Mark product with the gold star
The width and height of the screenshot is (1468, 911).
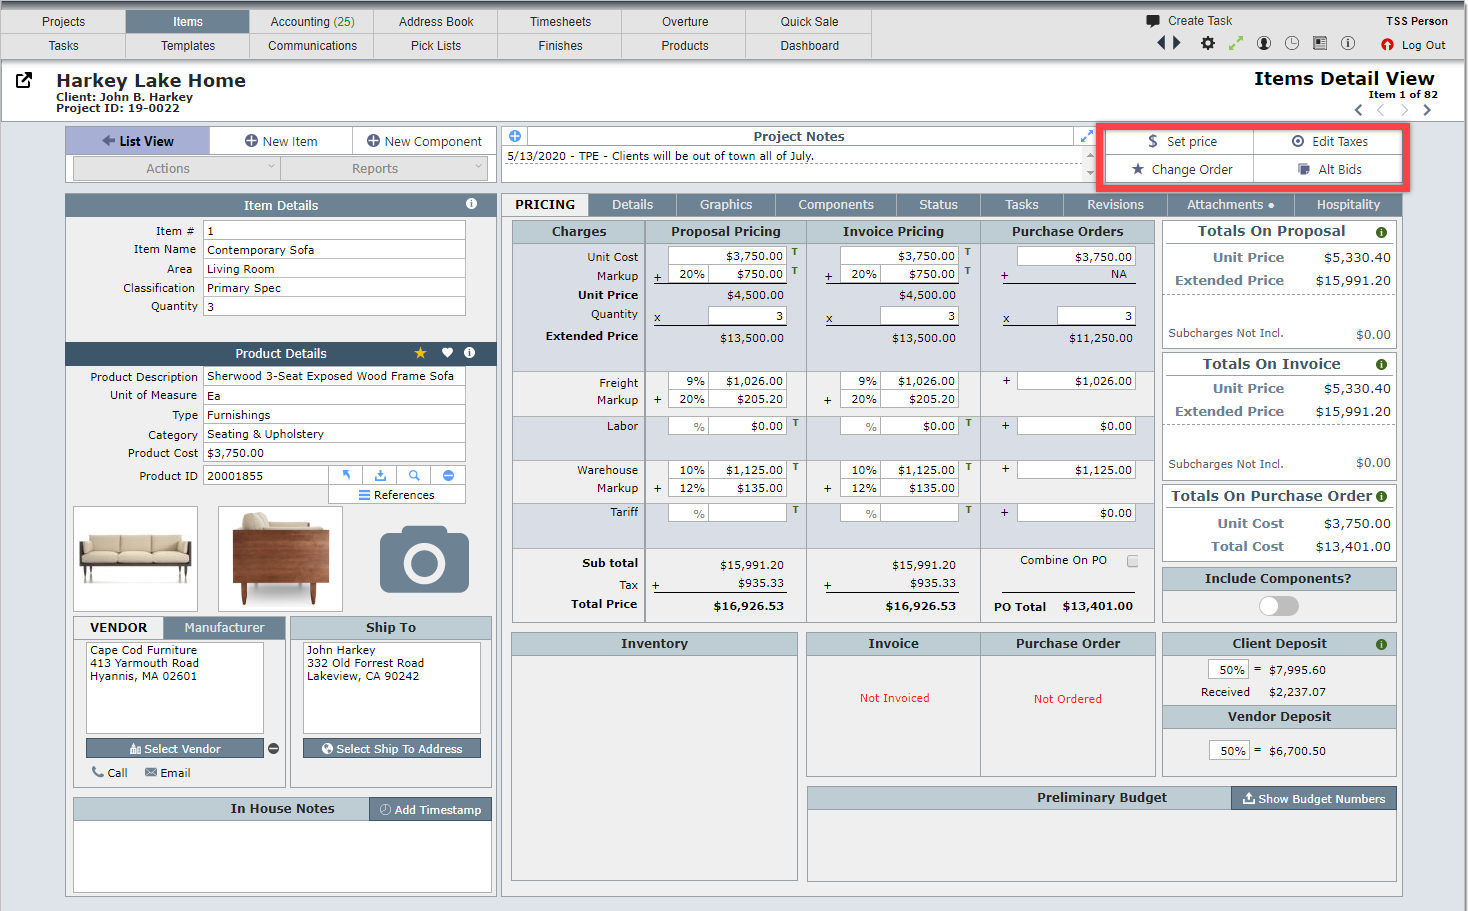420,353
